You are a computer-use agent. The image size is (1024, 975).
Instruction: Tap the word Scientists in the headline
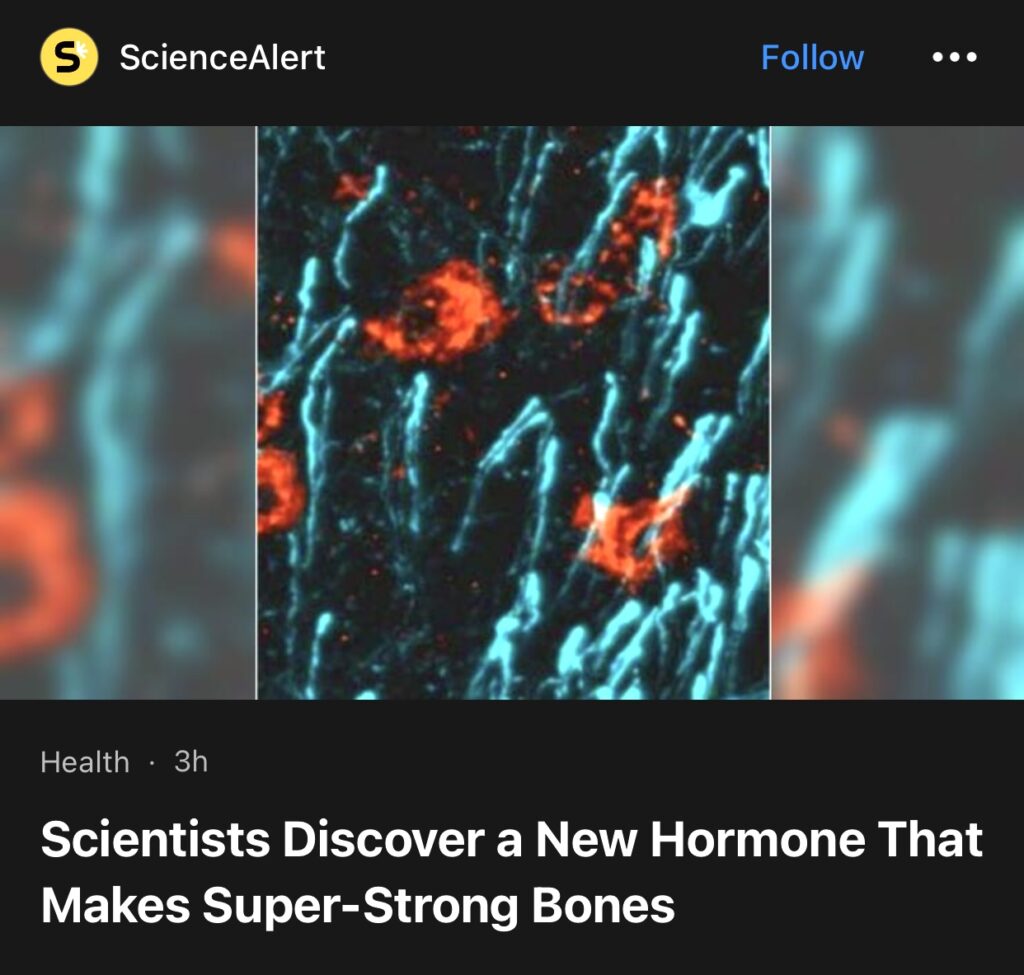tap(155, 839)
